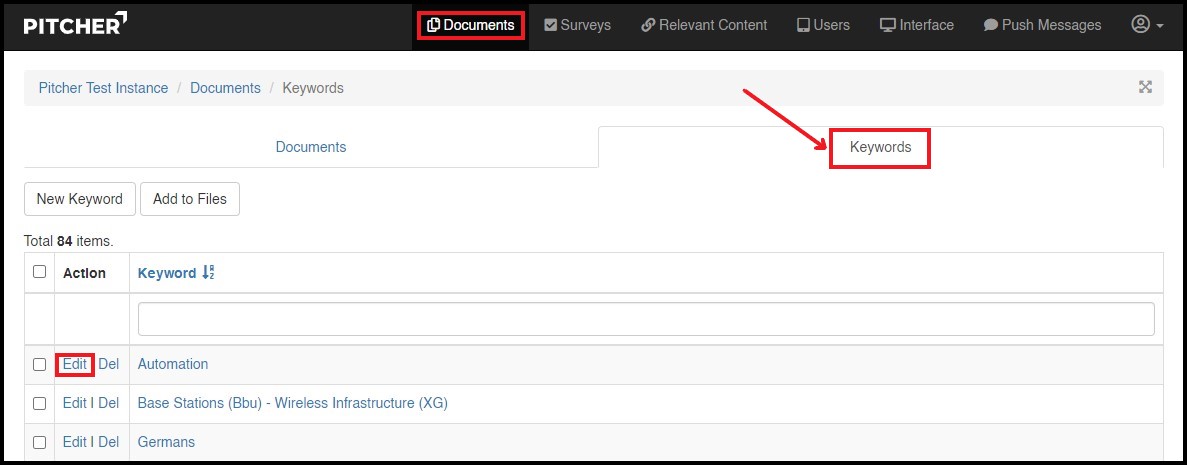This screenshot has height=465, width=1187.
Task: Open the Users section
Action: tap(823, 25)
